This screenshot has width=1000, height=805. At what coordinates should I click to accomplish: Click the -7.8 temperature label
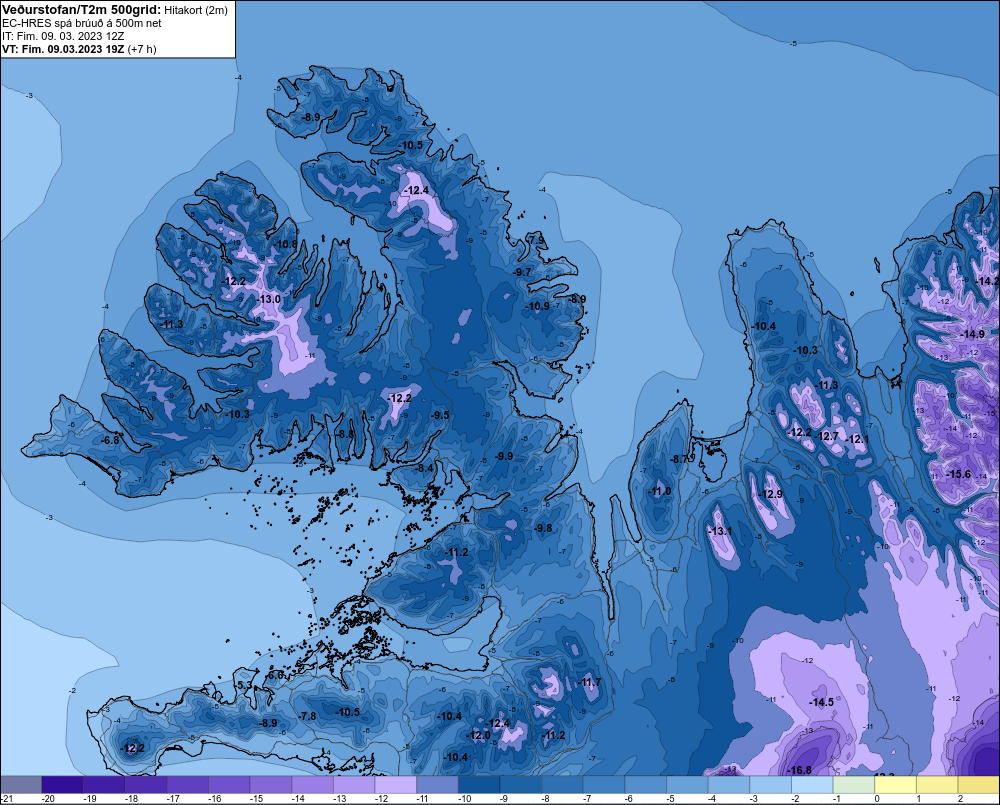click(308, 716)
